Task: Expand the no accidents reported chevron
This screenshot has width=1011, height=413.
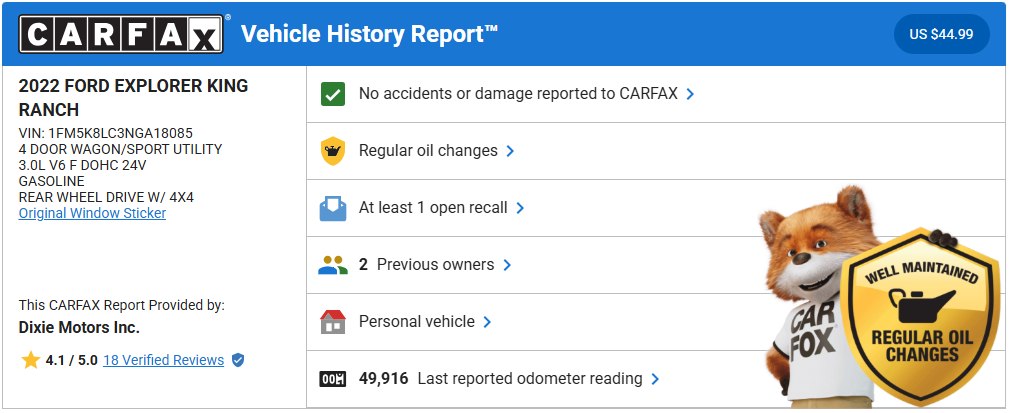Action: pyautogui.click(x=690, y=94)
